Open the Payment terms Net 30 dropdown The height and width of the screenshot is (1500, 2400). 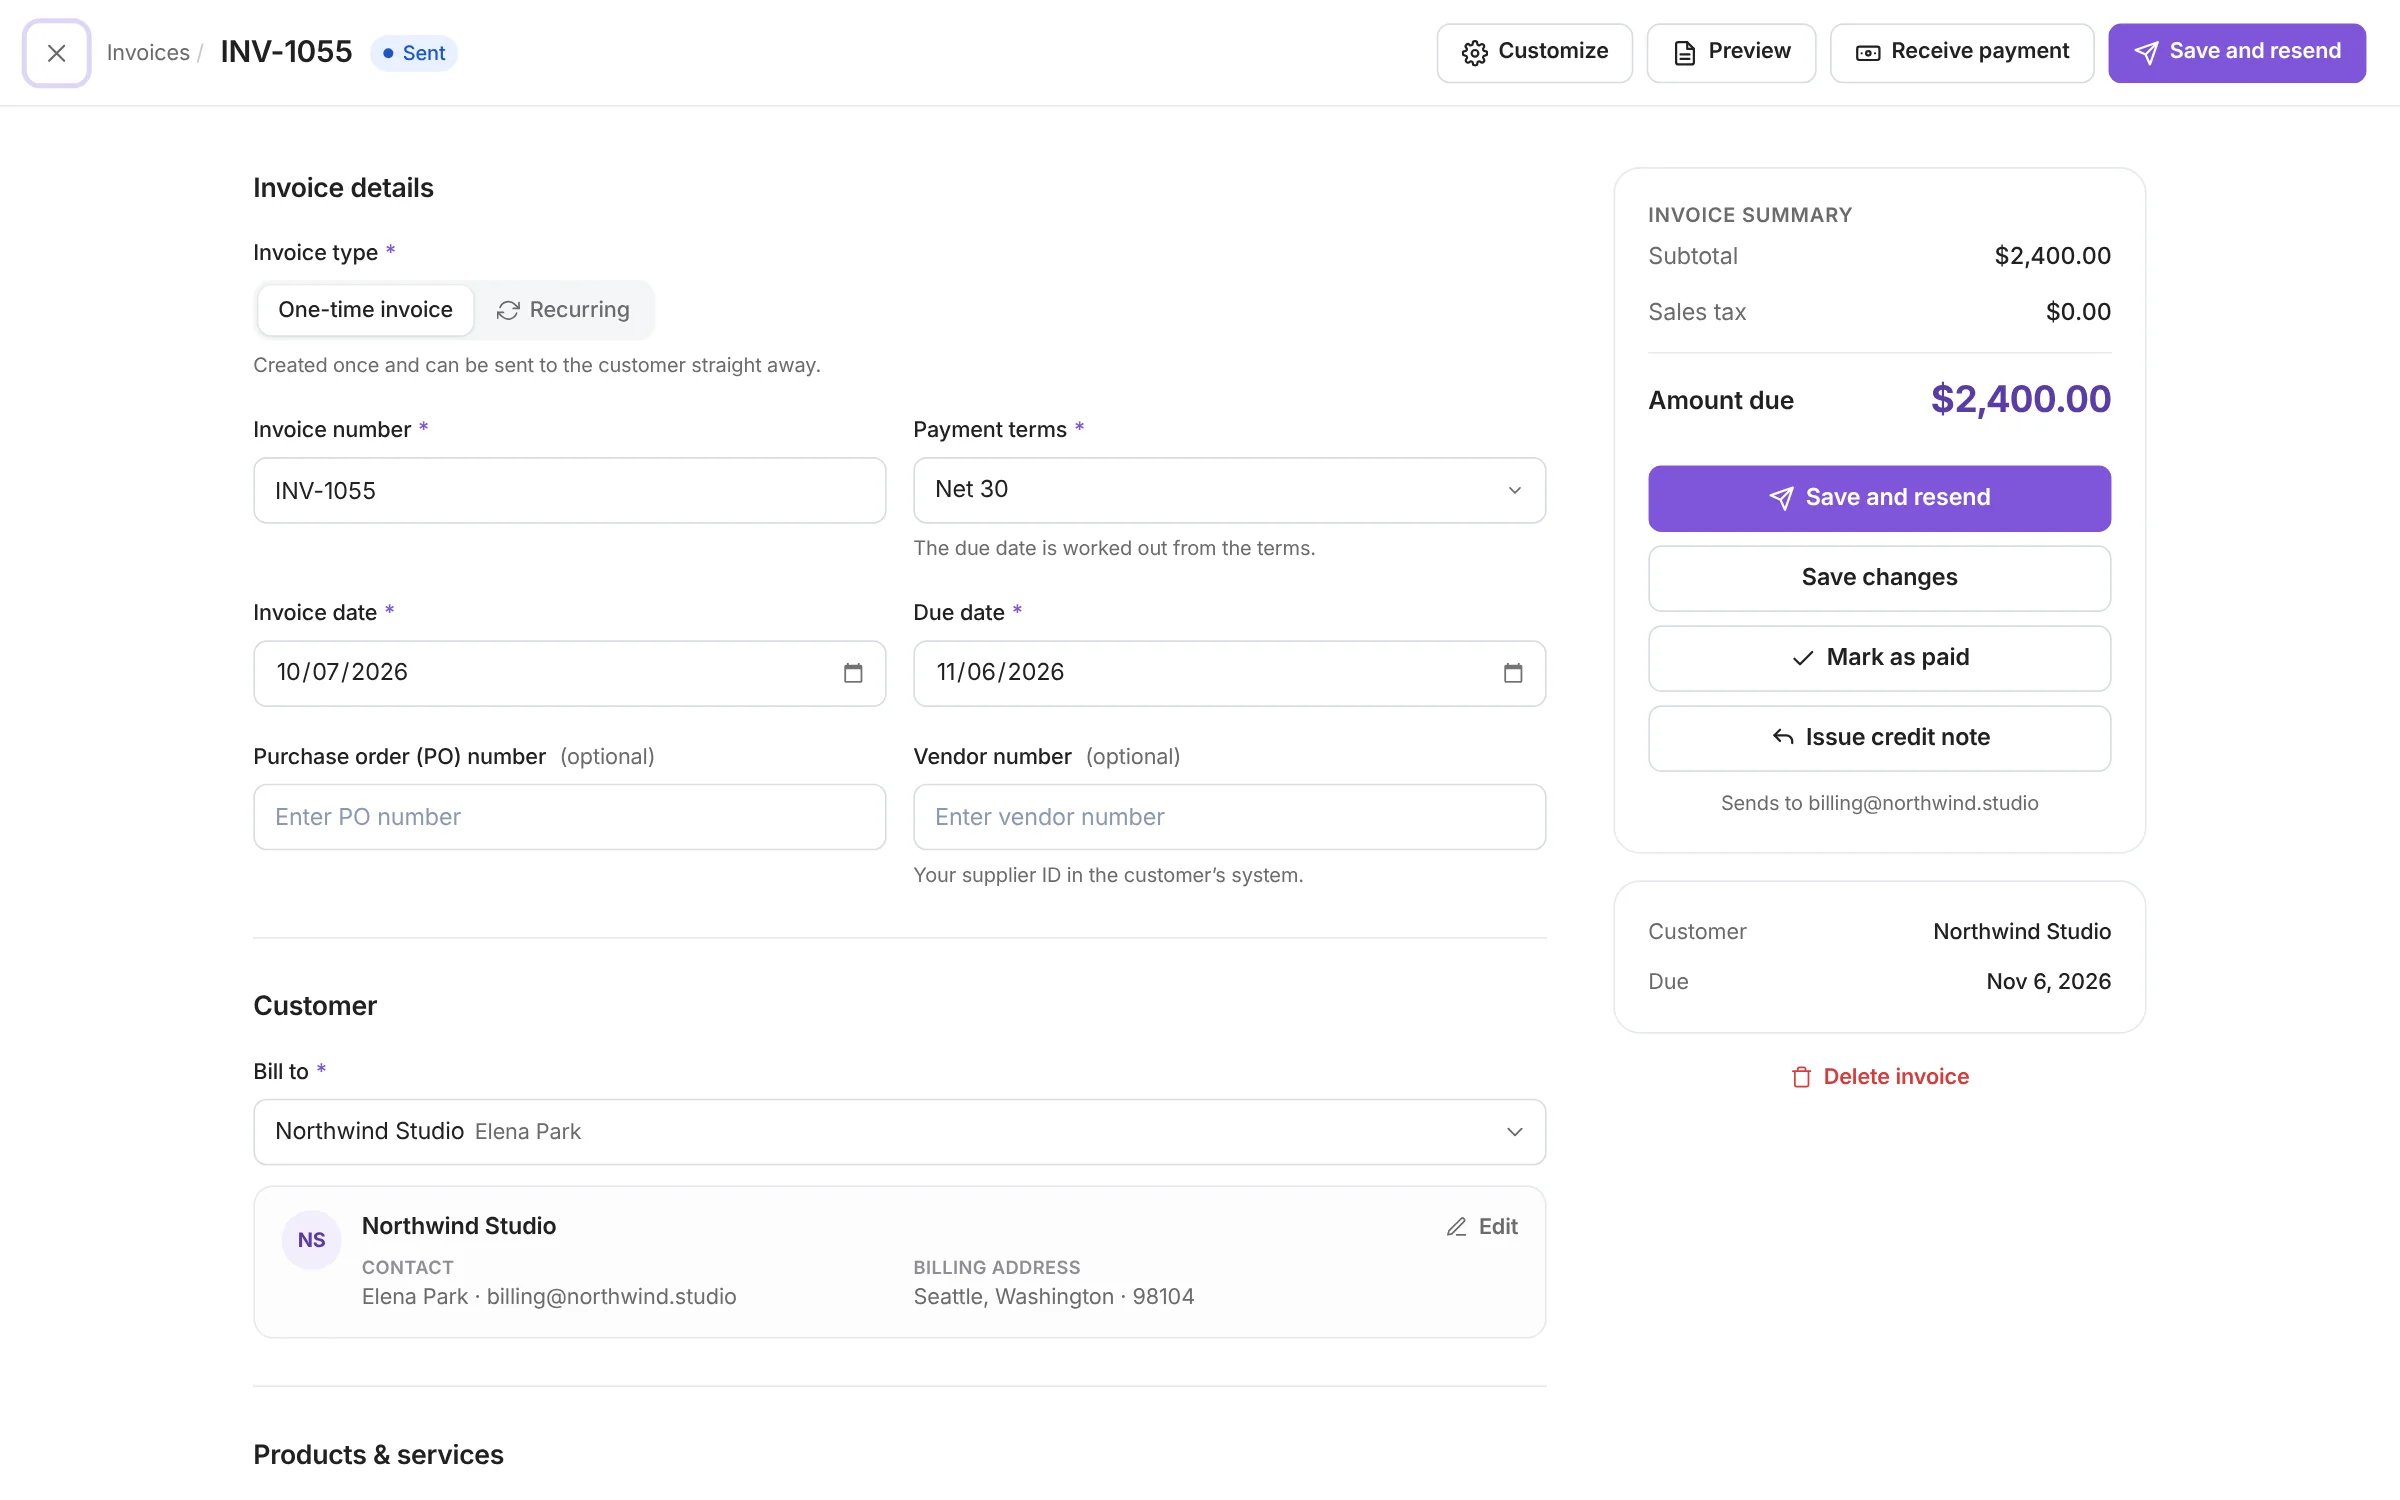click(1229, 490)
